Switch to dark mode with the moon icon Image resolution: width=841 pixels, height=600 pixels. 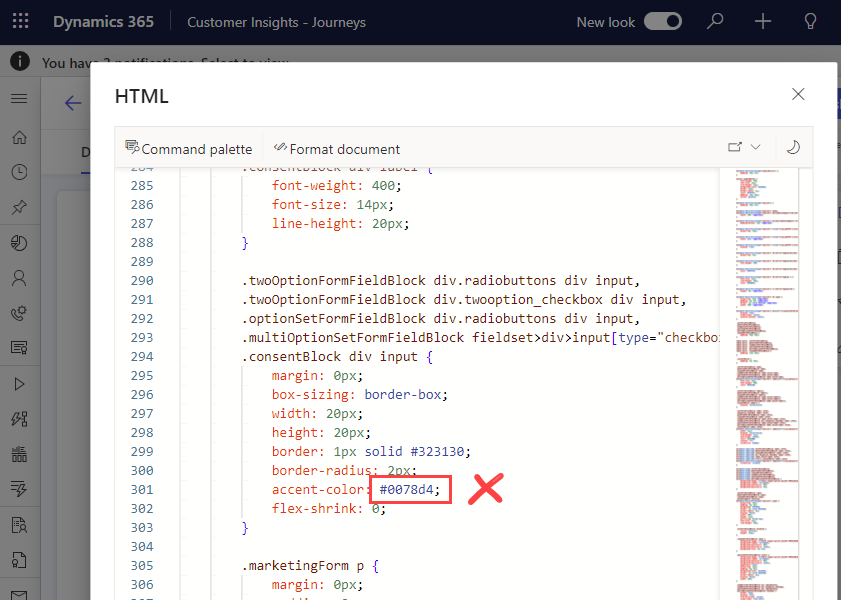[x=793, y=147]
